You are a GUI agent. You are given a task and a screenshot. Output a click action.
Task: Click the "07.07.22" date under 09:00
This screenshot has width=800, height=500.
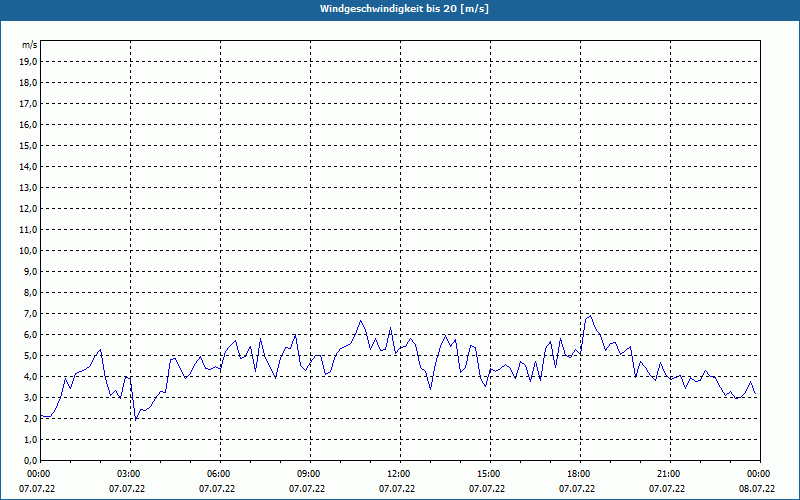tap(307, 489)
